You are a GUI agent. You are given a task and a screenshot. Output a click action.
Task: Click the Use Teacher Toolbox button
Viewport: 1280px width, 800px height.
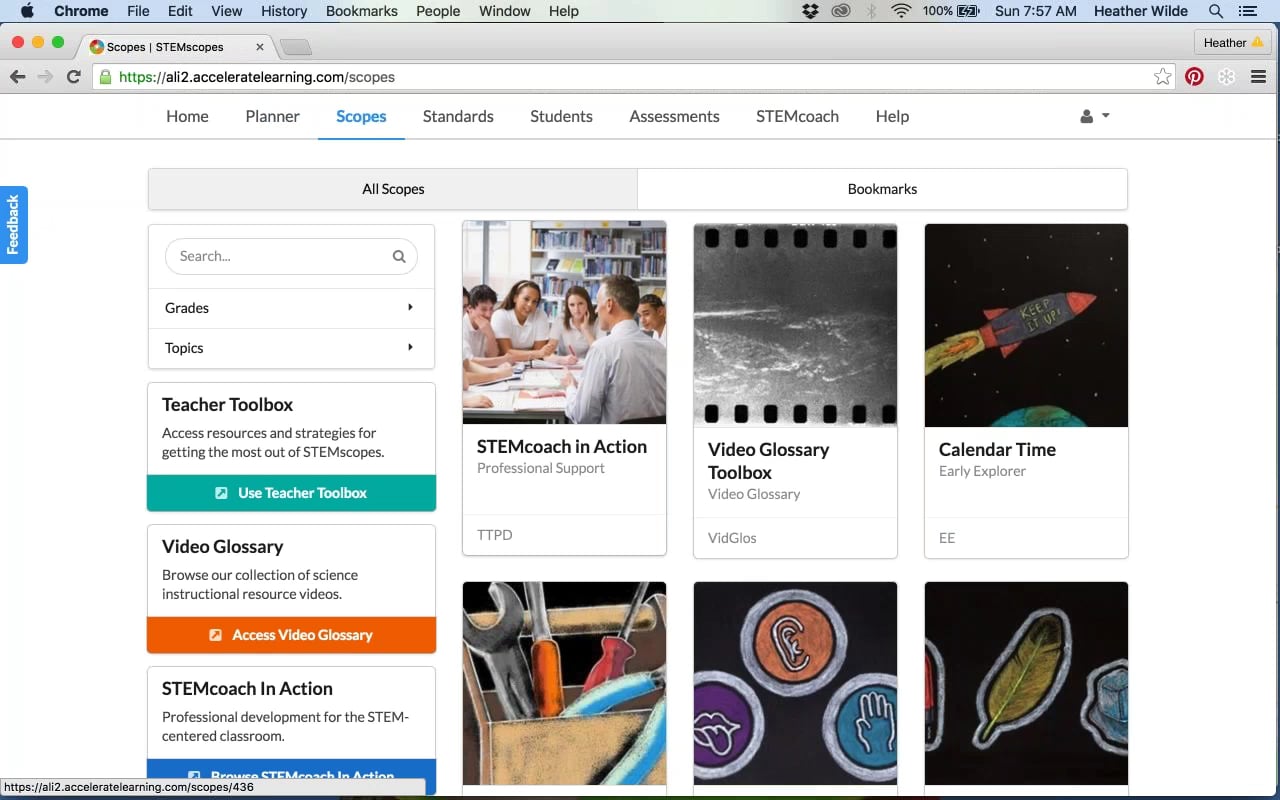(291, 493)
